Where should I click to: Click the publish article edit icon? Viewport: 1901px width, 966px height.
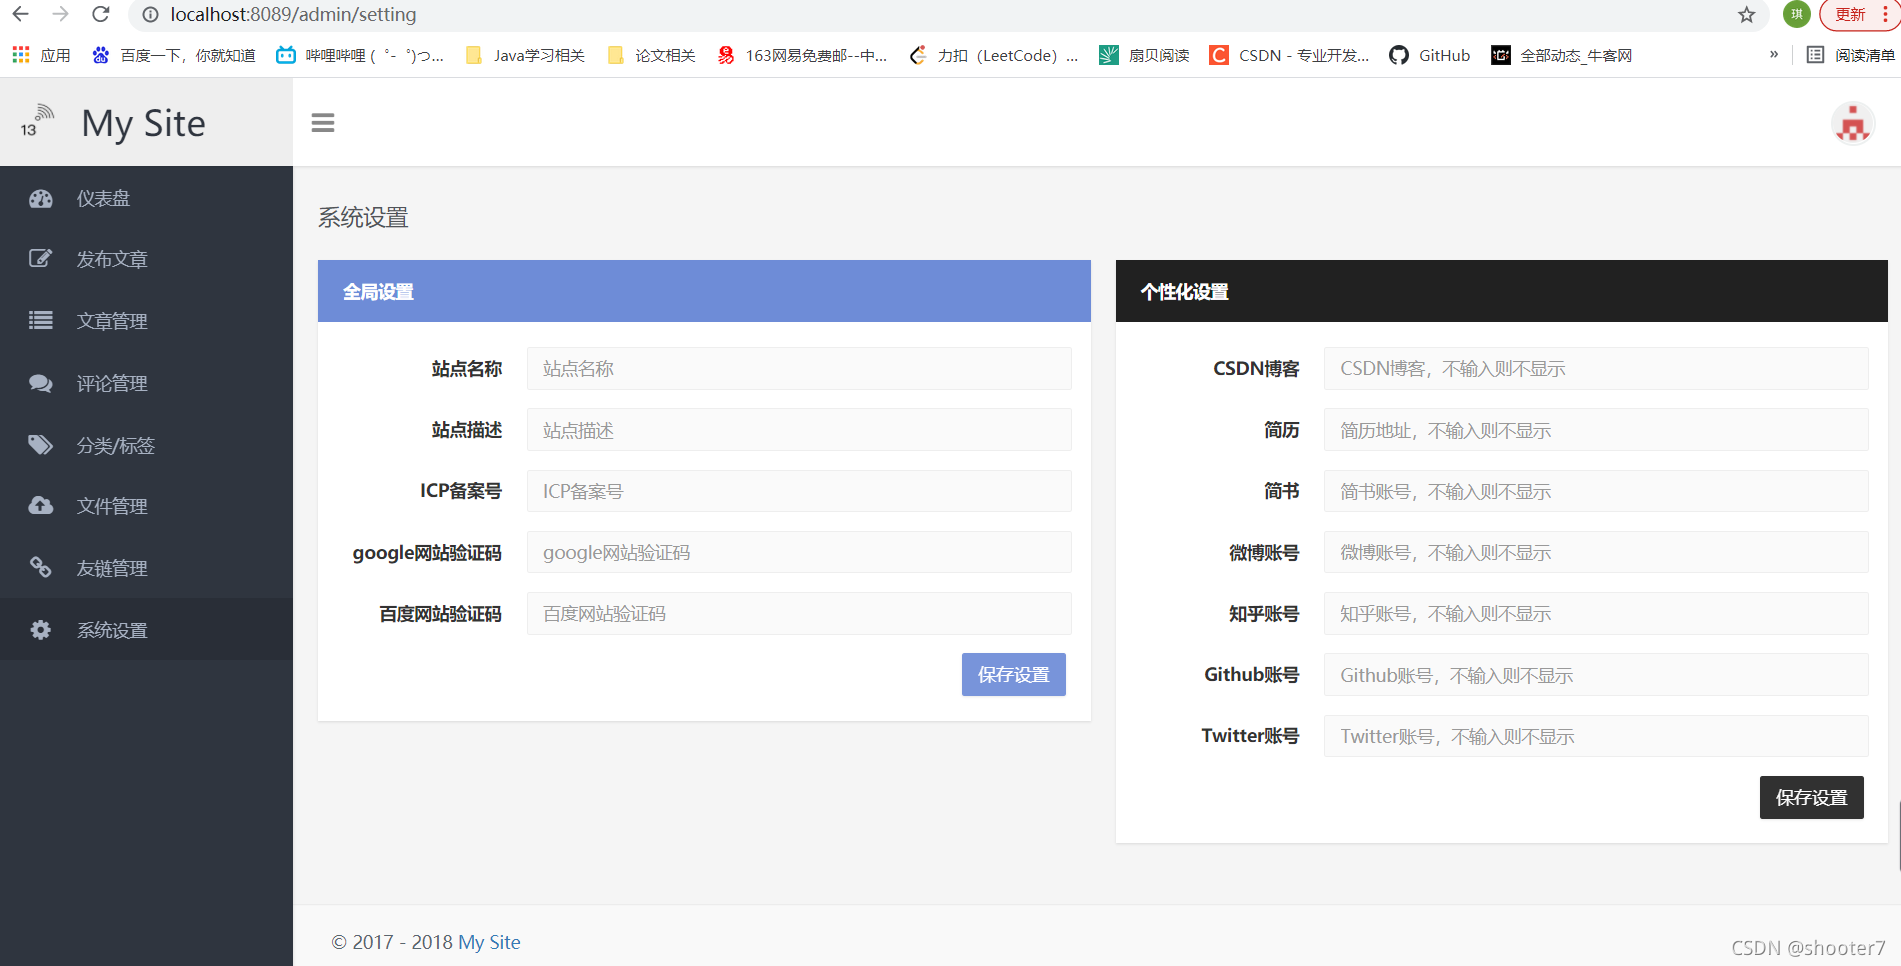pyautogui.click(x=41, y=259)
